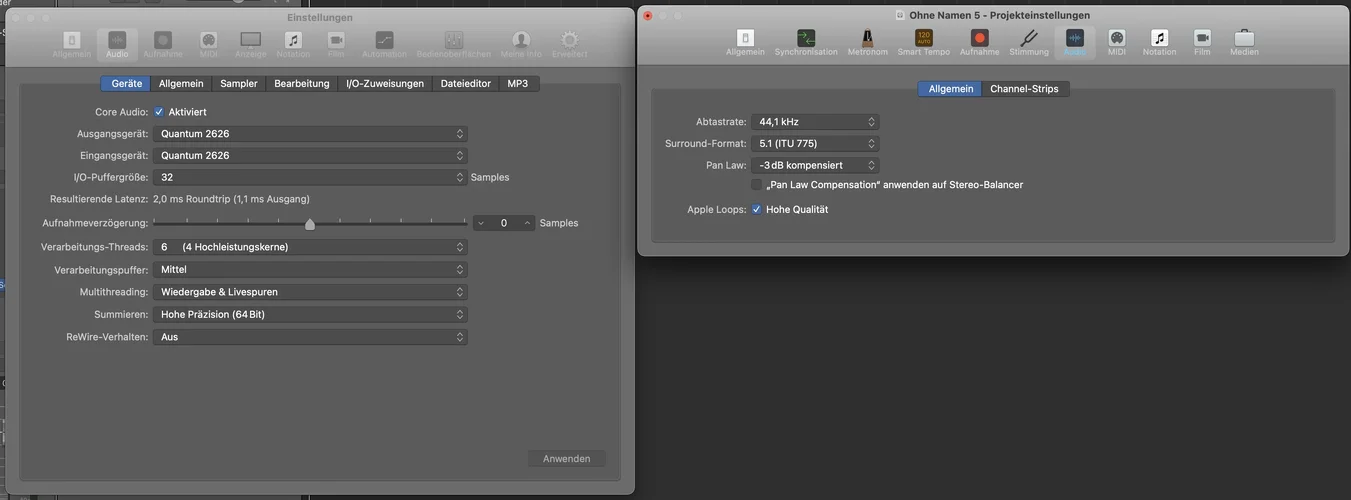The width and height of the screenshot is (1351, 500).
Task: Open Ausgangsgerät Quantum 2626 dropdown
Action: click(310, 134)
